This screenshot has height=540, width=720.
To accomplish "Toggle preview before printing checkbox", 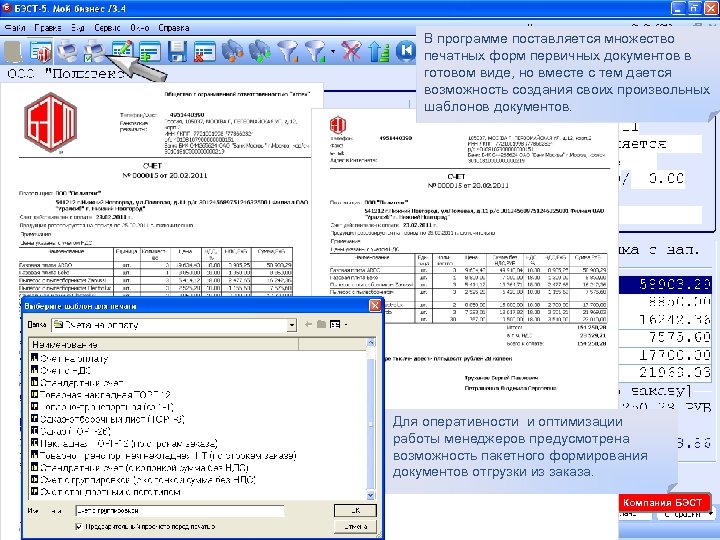I will tap(79, 527).
